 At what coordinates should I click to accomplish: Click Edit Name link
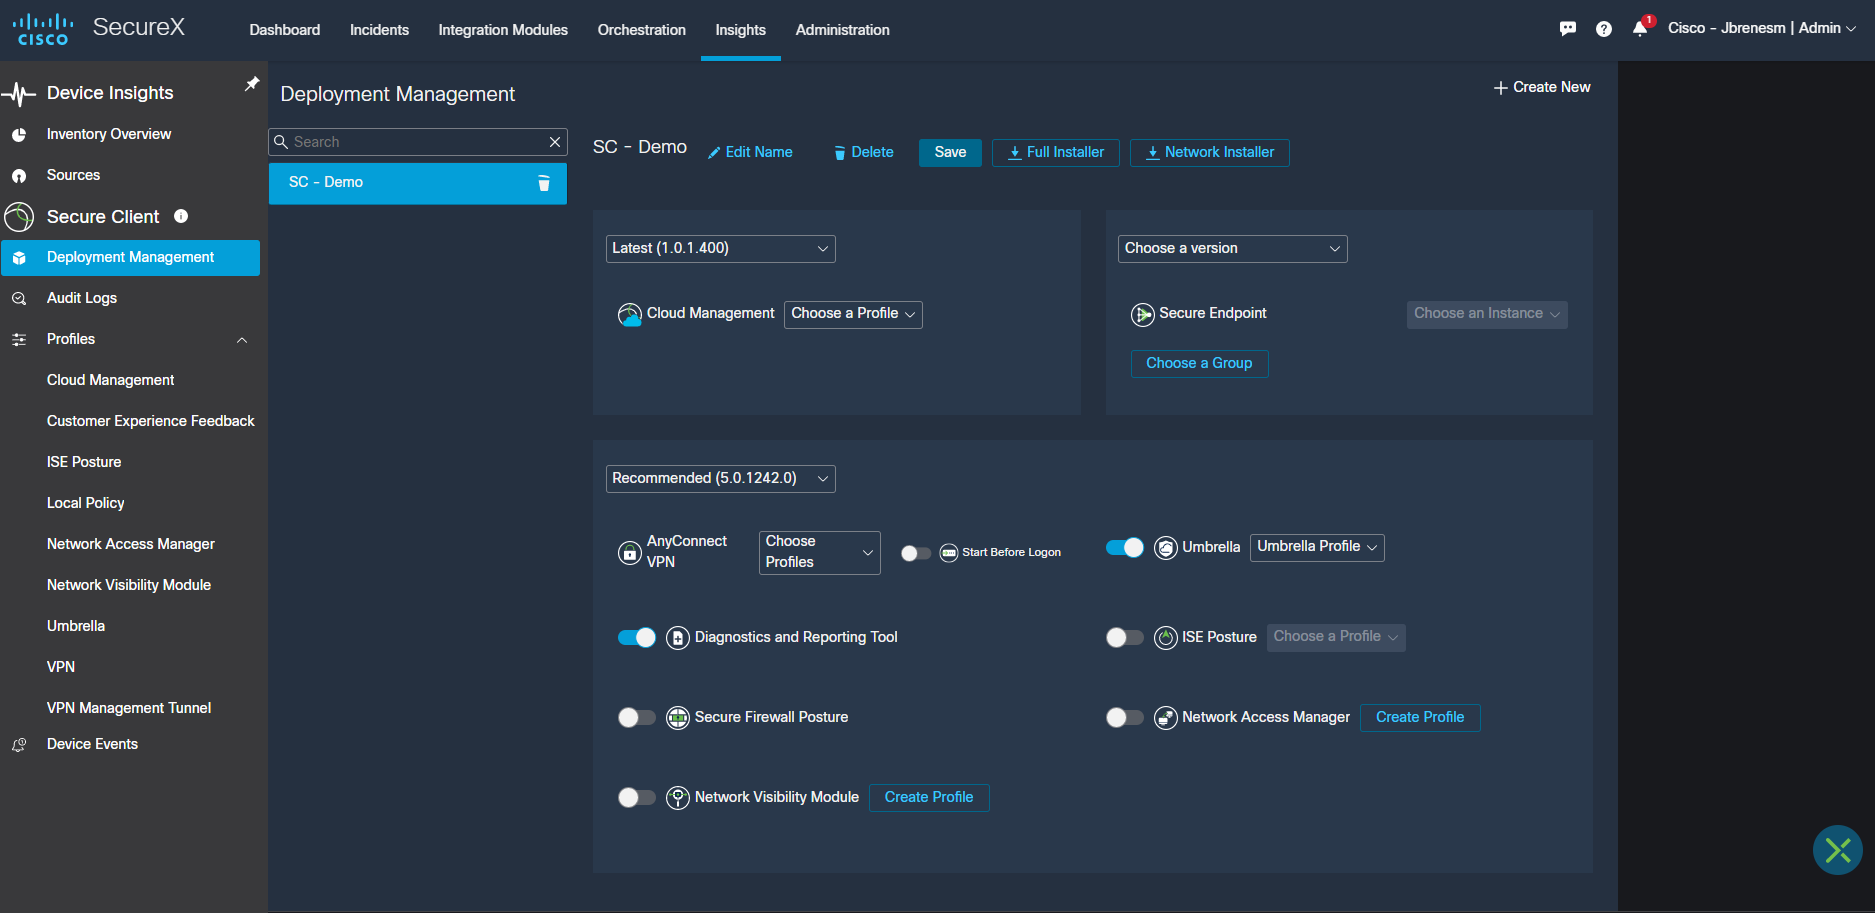750,153
